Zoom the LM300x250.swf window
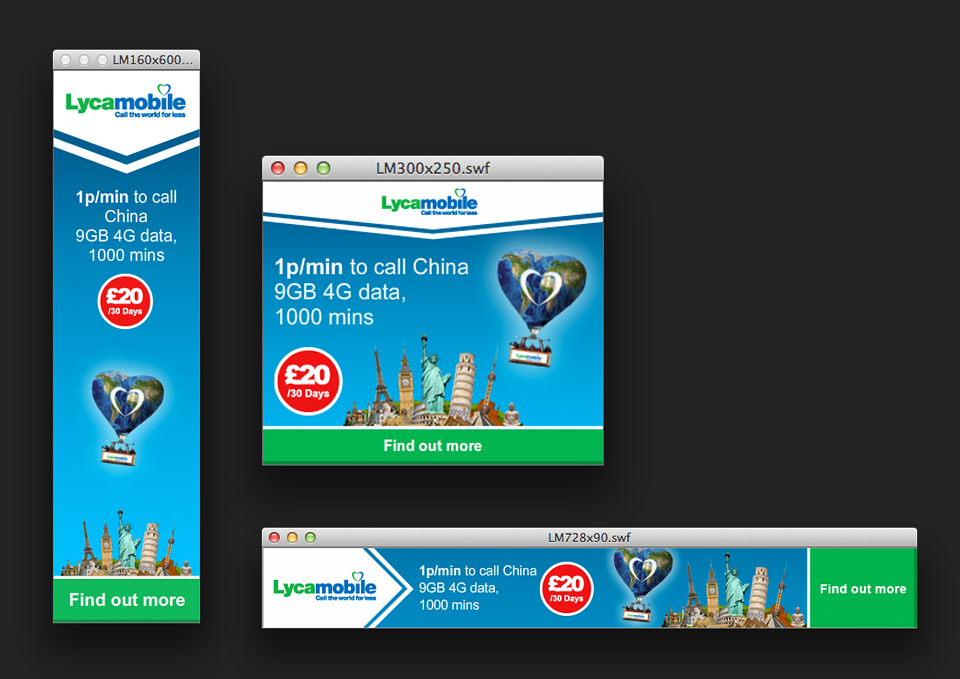 click(x=323, y=168)
